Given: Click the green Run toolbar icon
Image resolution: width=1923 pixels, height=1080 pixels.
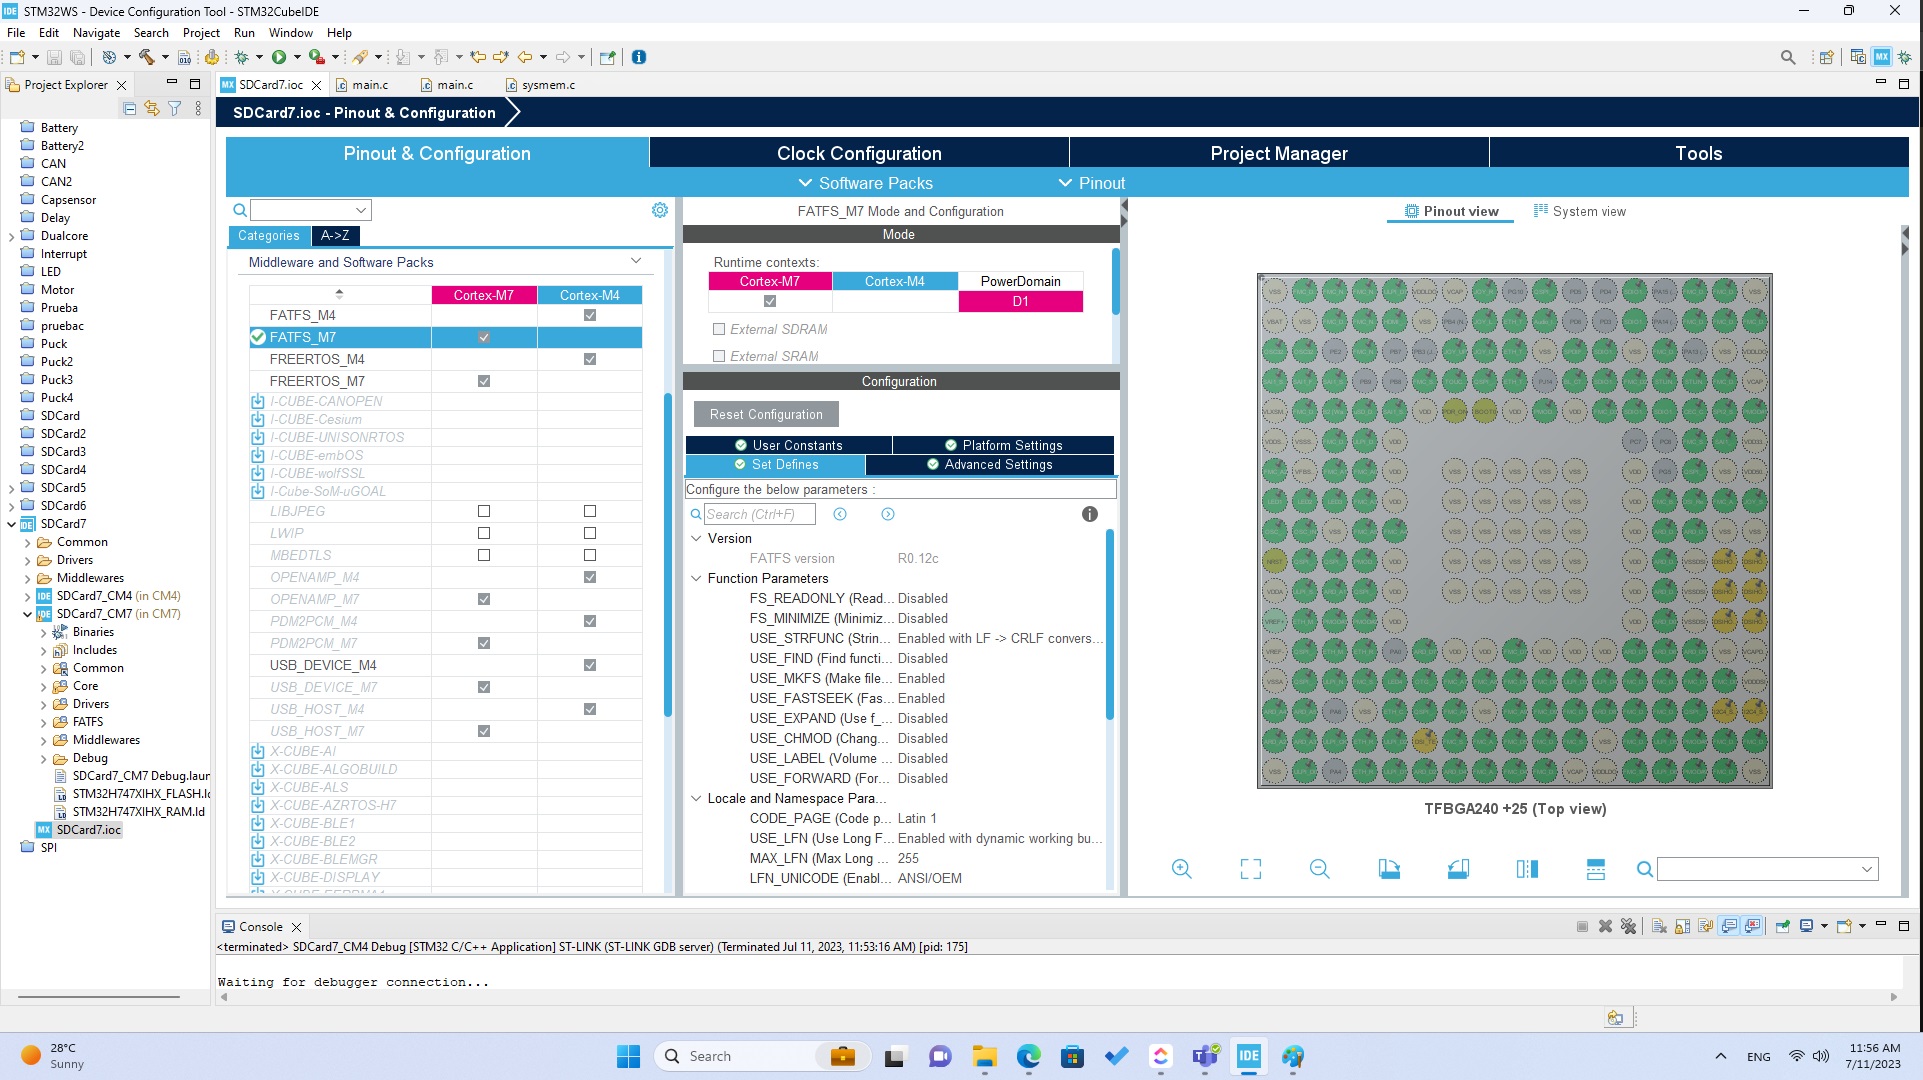Looking at the screenshot, I should [279, 57].
